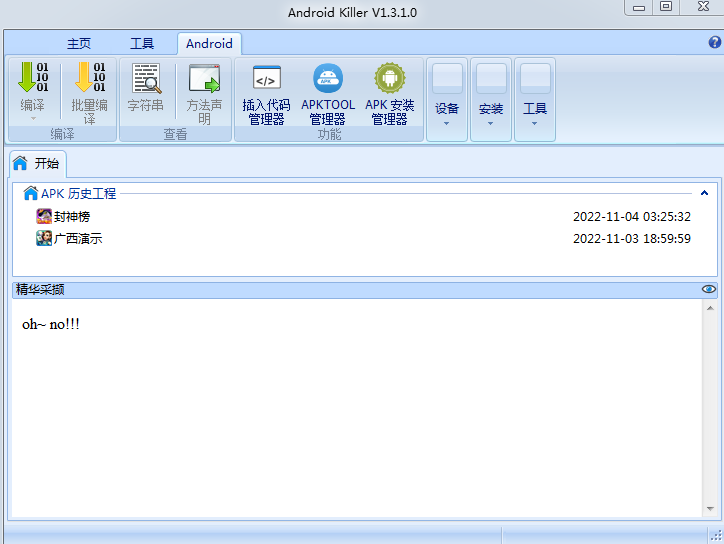This screenshot has height=544, width=724.
Task: Switch to the 工具 ribbon tab
Action: point(142,44)
